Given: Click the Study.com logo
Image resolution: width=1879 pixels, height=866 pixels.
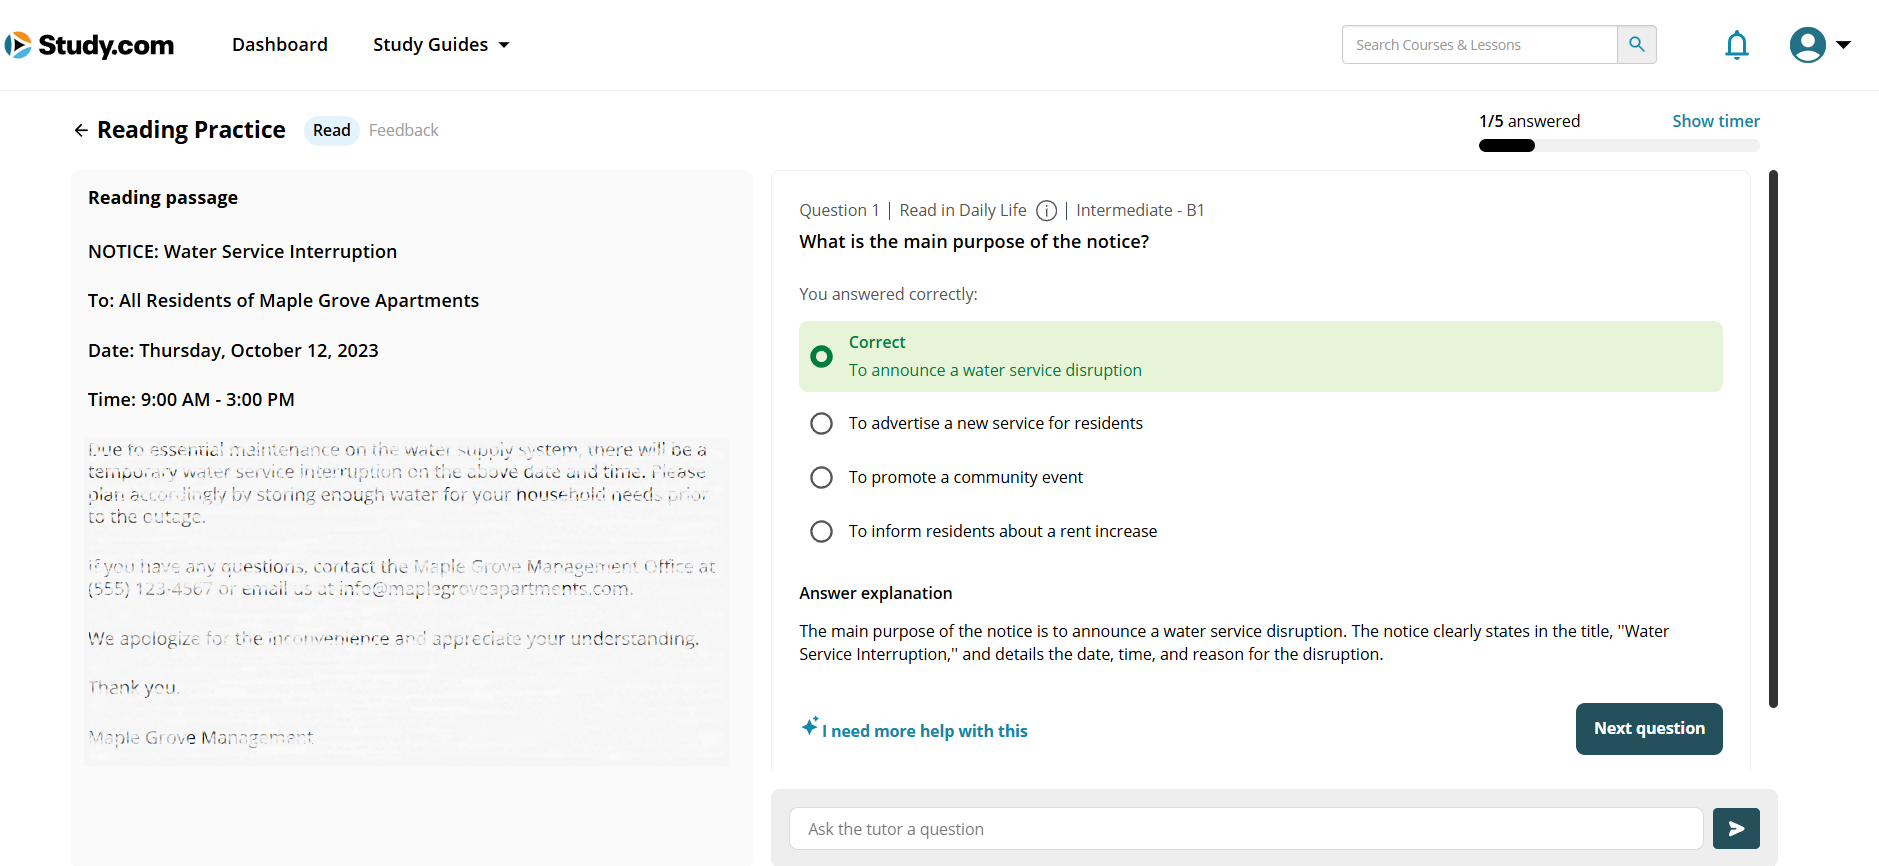Looking at the screenshot, I should [90, 45].
